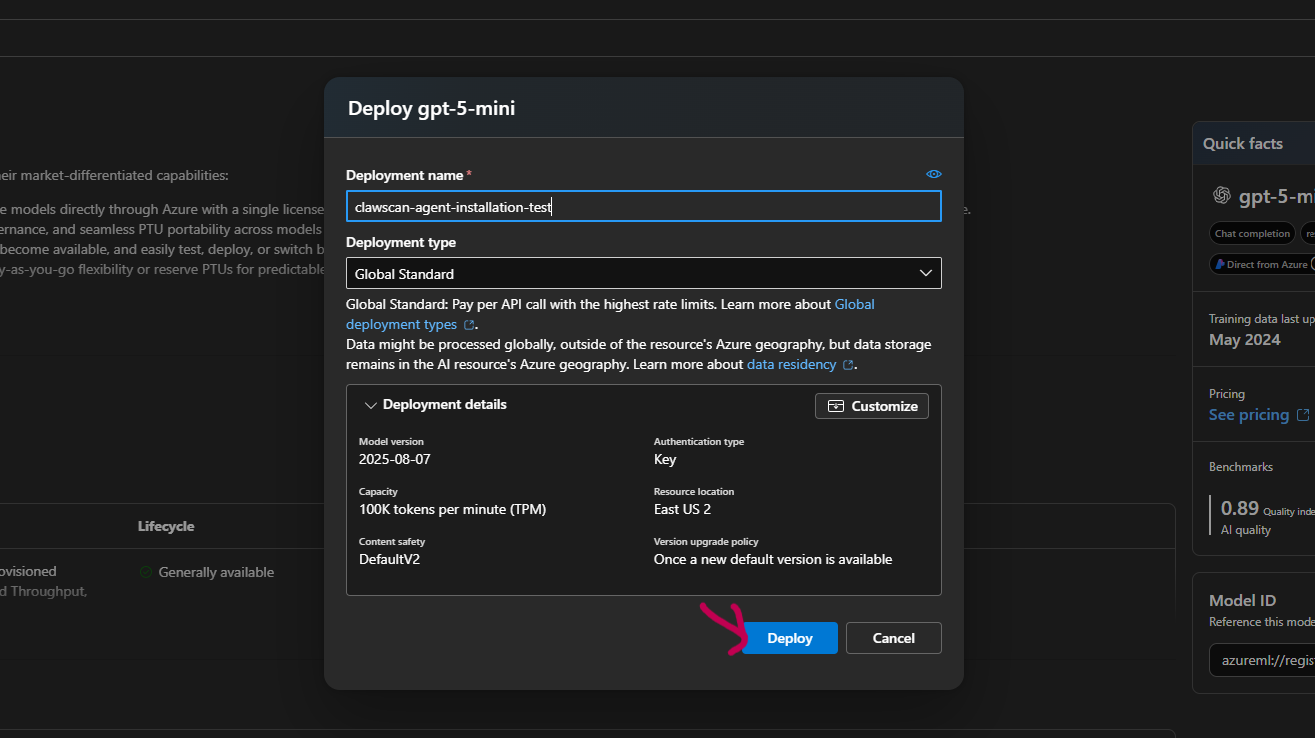Image resolution: width=1315 pixels, height=738 pixels.
Task: Click the Benchmarks label
Action: coord(1241,466)
